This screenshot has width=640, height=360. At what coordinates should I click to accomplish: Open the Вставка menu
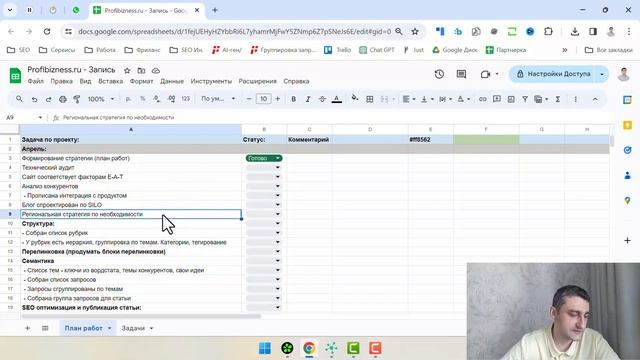[111, 81]
